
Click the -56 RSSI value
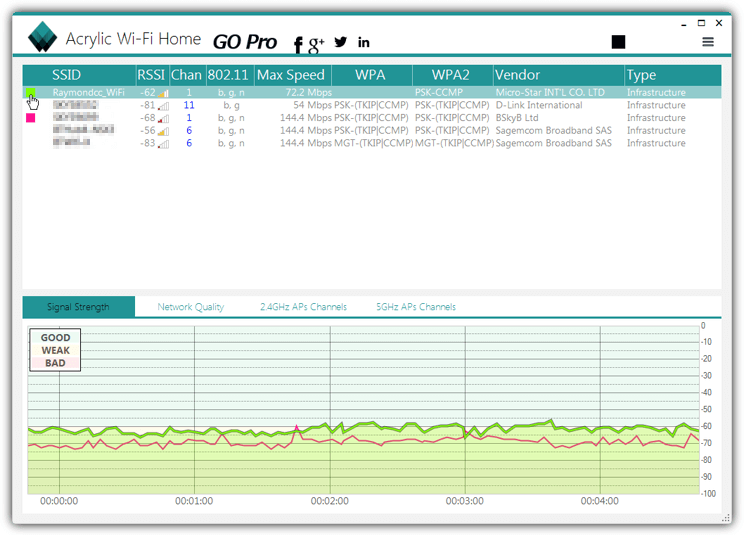[148, 130]
